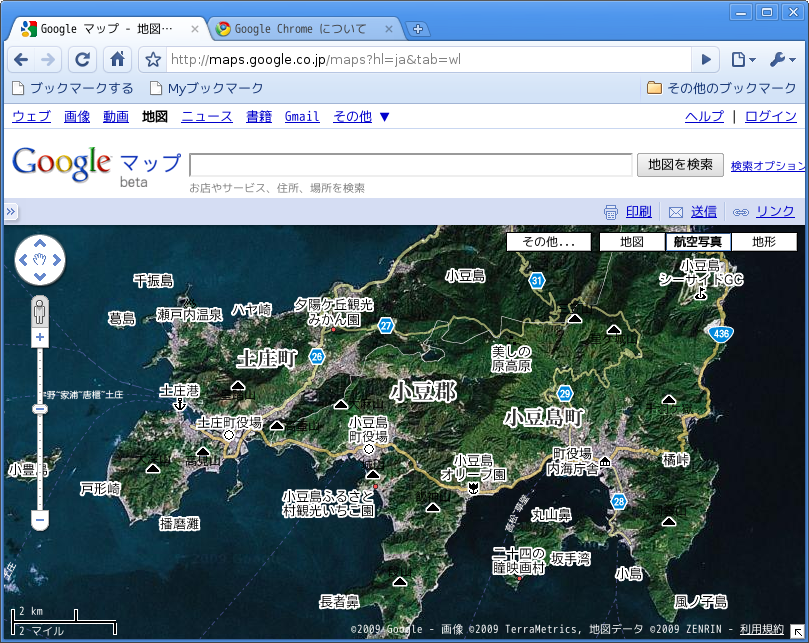Image resolution: width=809 pixels, height=643 pixels.
Task: Switch to 地形 terrain view
Action: [763, 242]
